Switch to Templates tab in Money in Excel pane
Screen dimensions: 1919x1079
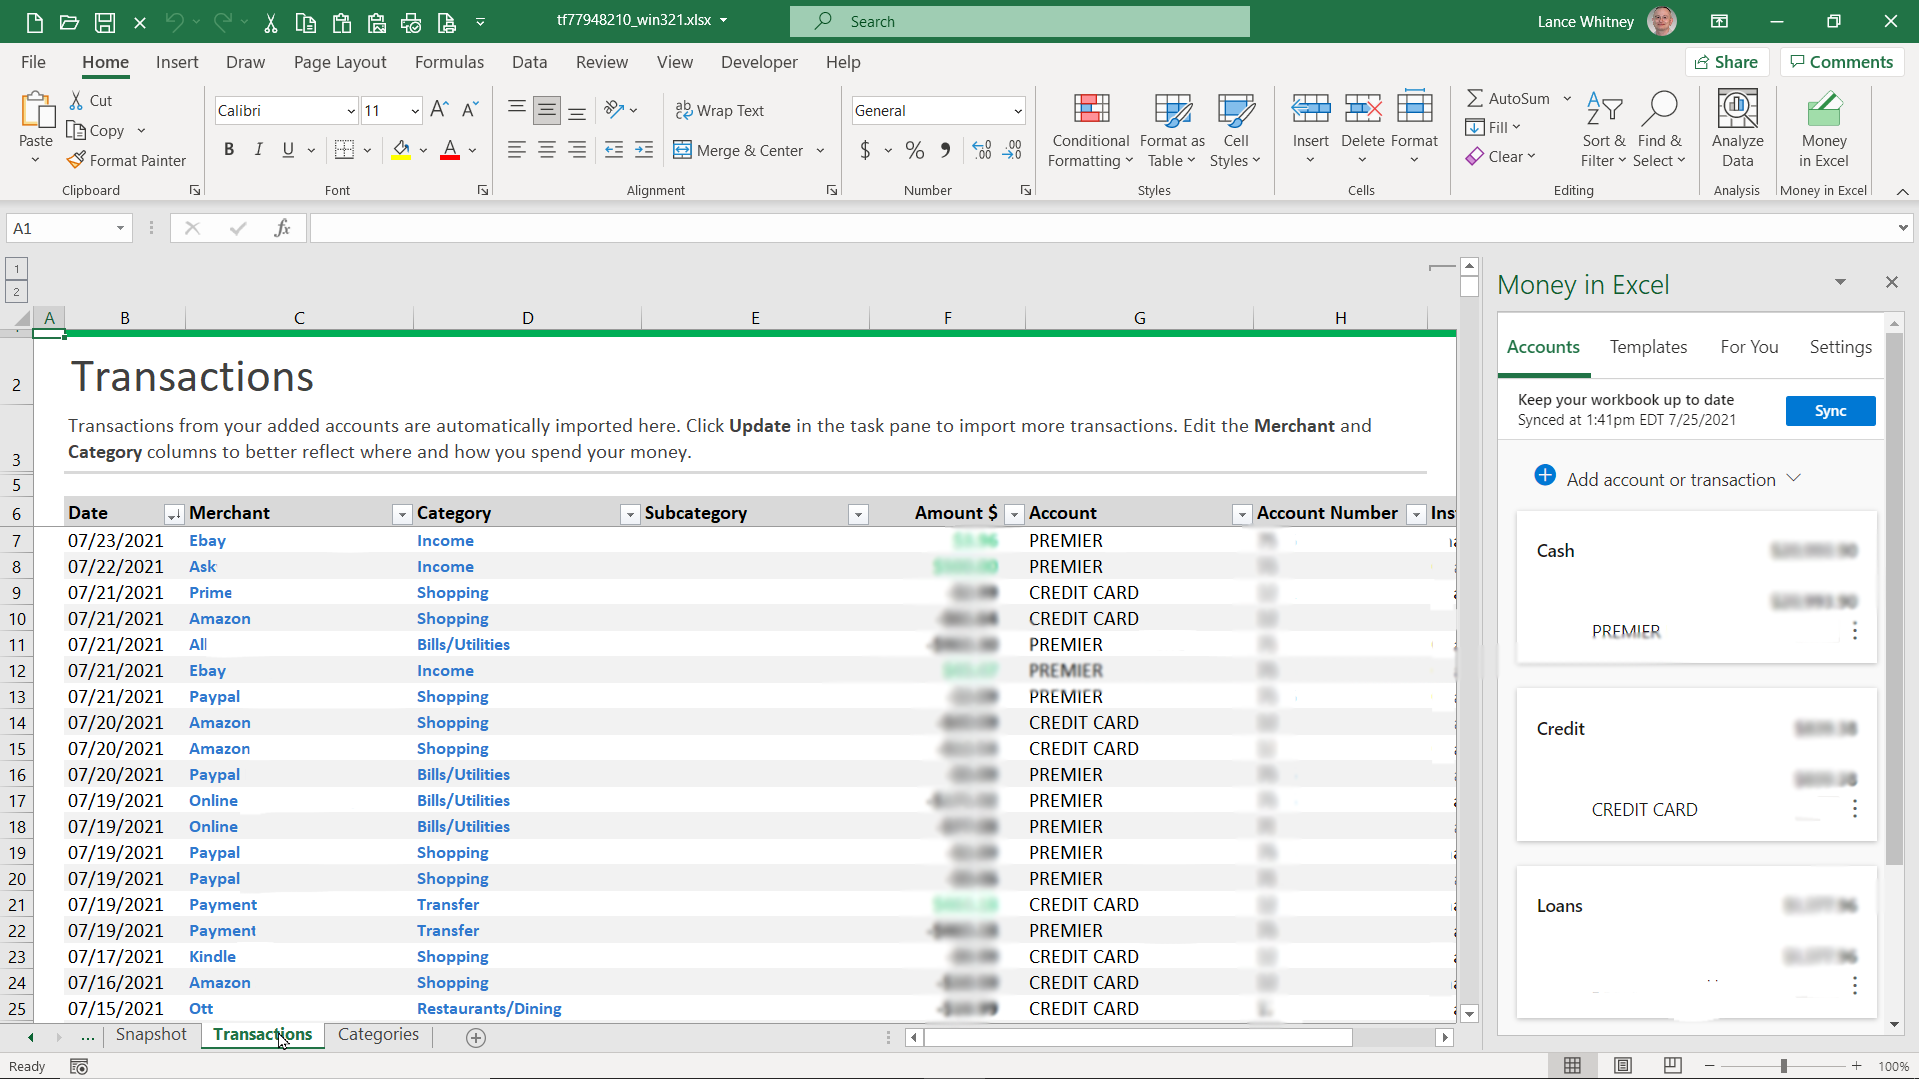click(x=1648, y=347)
